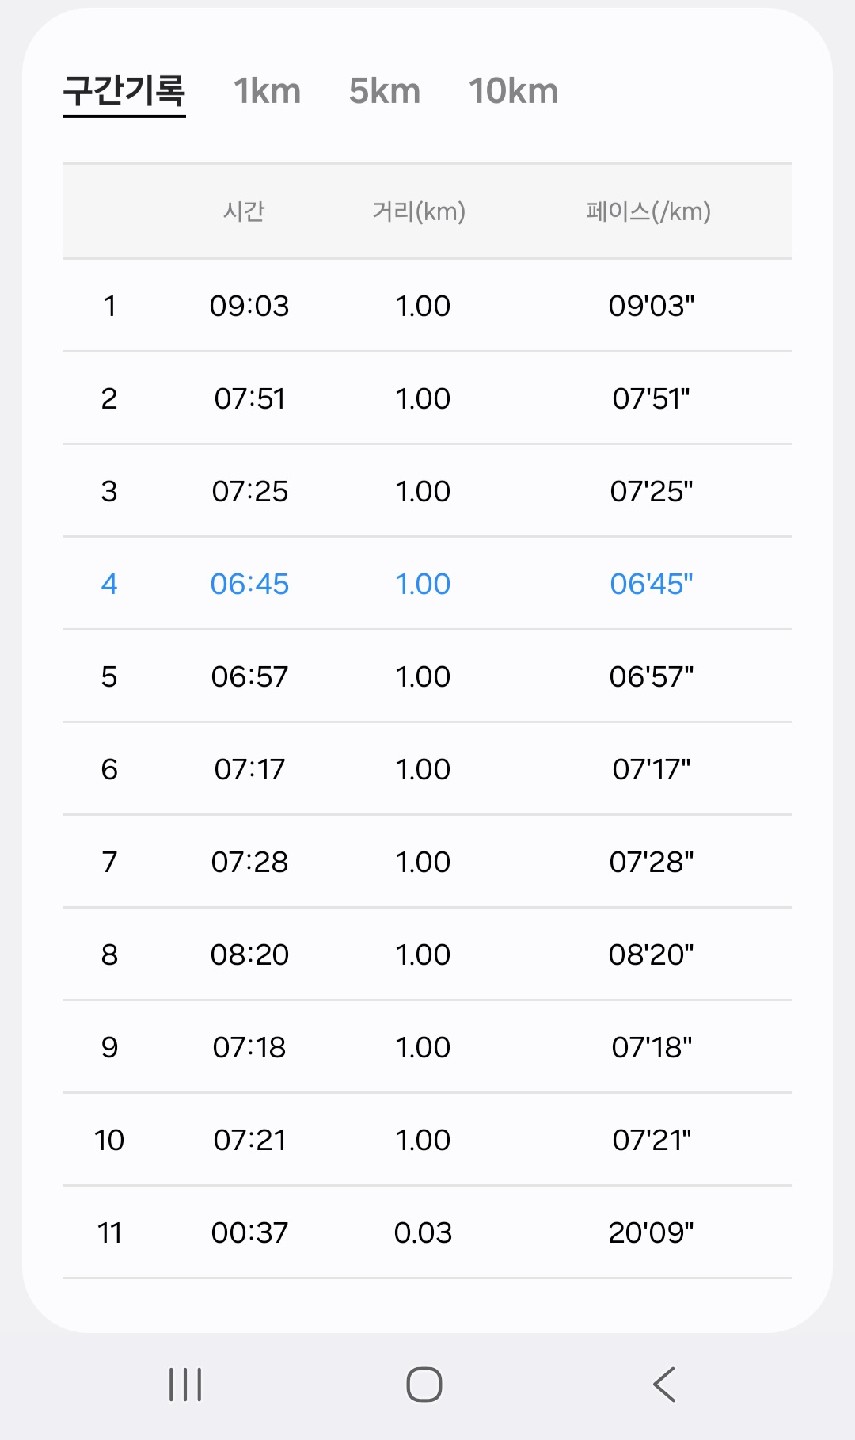
Task: Select highlighted lap 4 time 06:45
Action: [x=250, y=584]
